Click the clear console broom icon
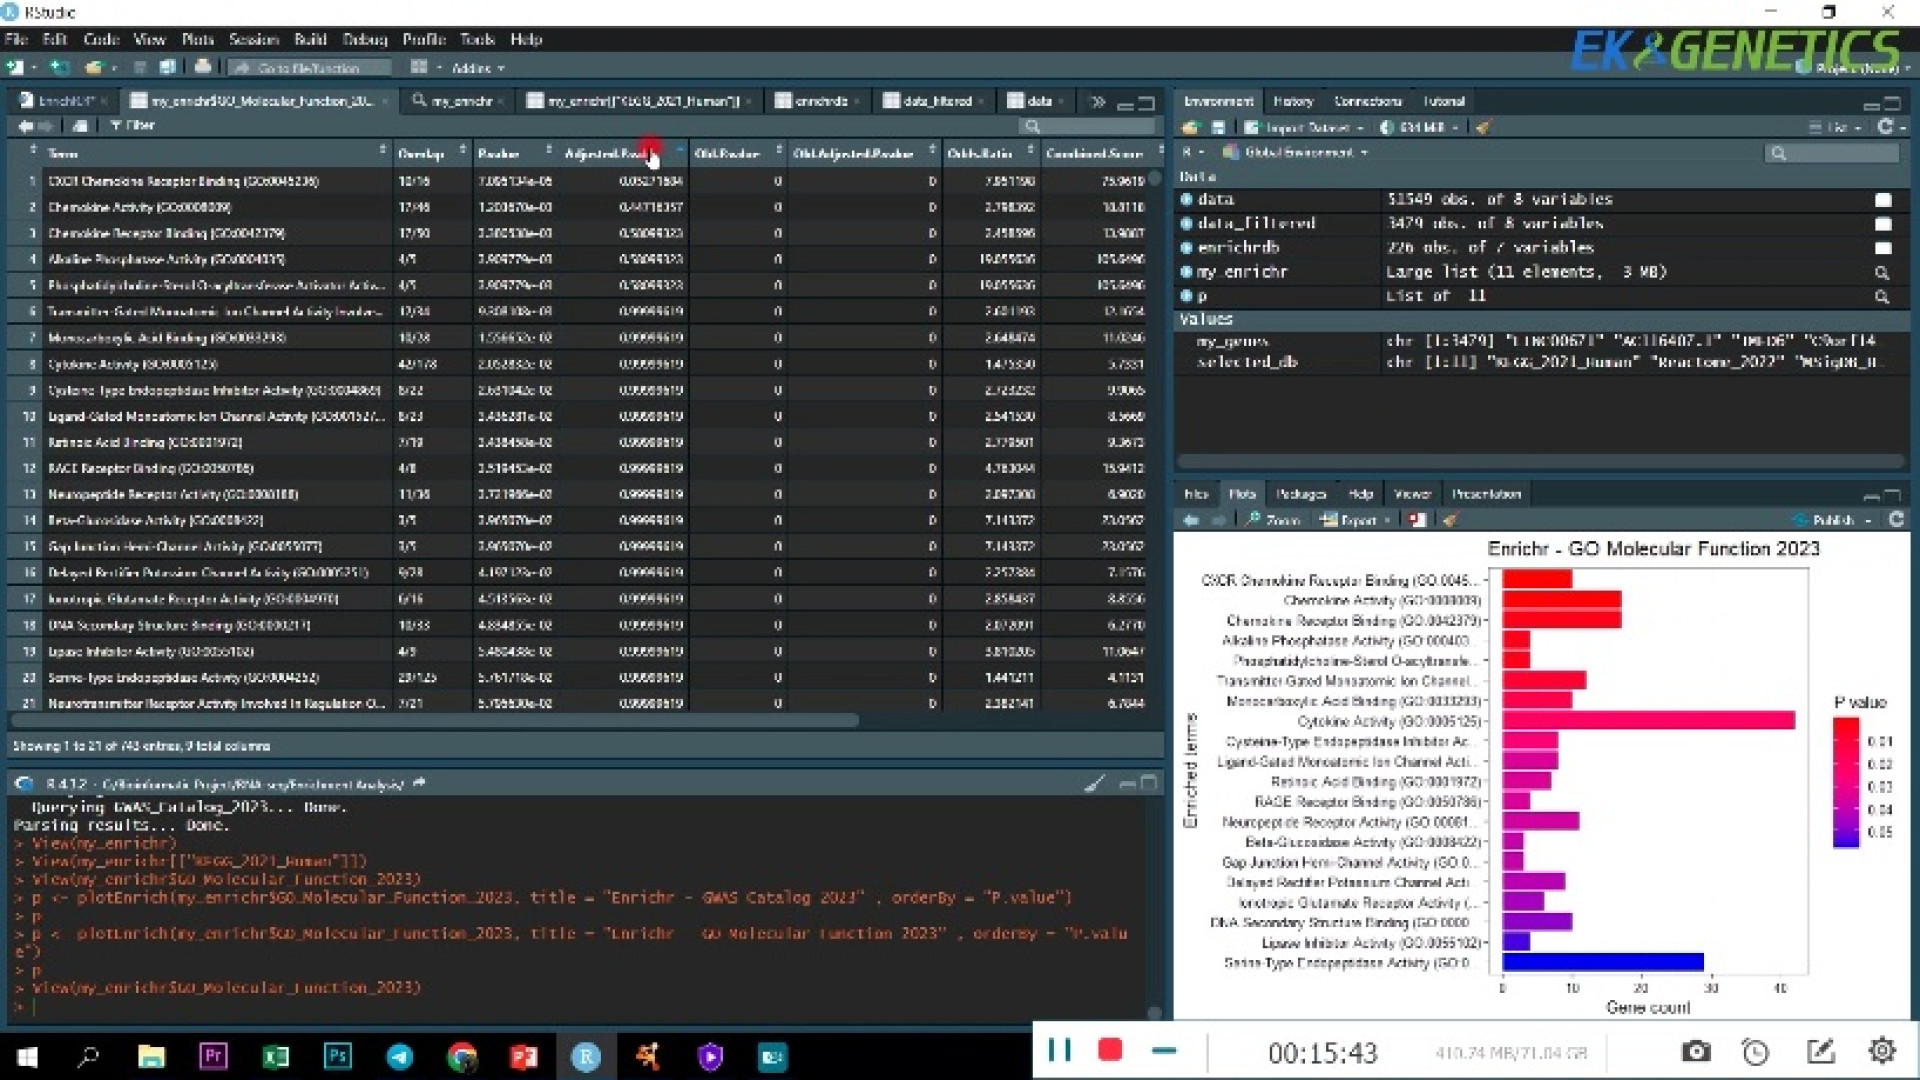Image resolution: width=1920 pixels, height=1080 pixels. 1094,784
